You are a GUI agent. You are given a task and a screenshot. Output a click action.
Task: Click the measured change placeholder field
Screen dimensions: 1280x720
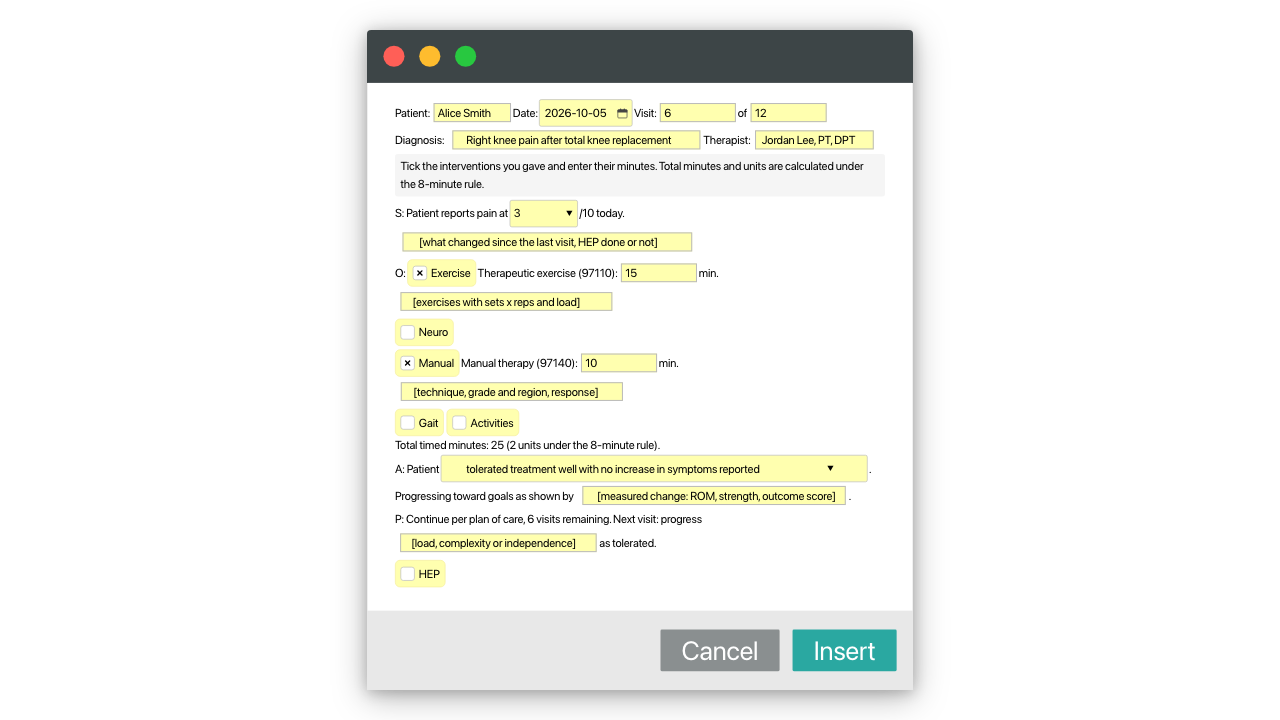pos(714,496)
